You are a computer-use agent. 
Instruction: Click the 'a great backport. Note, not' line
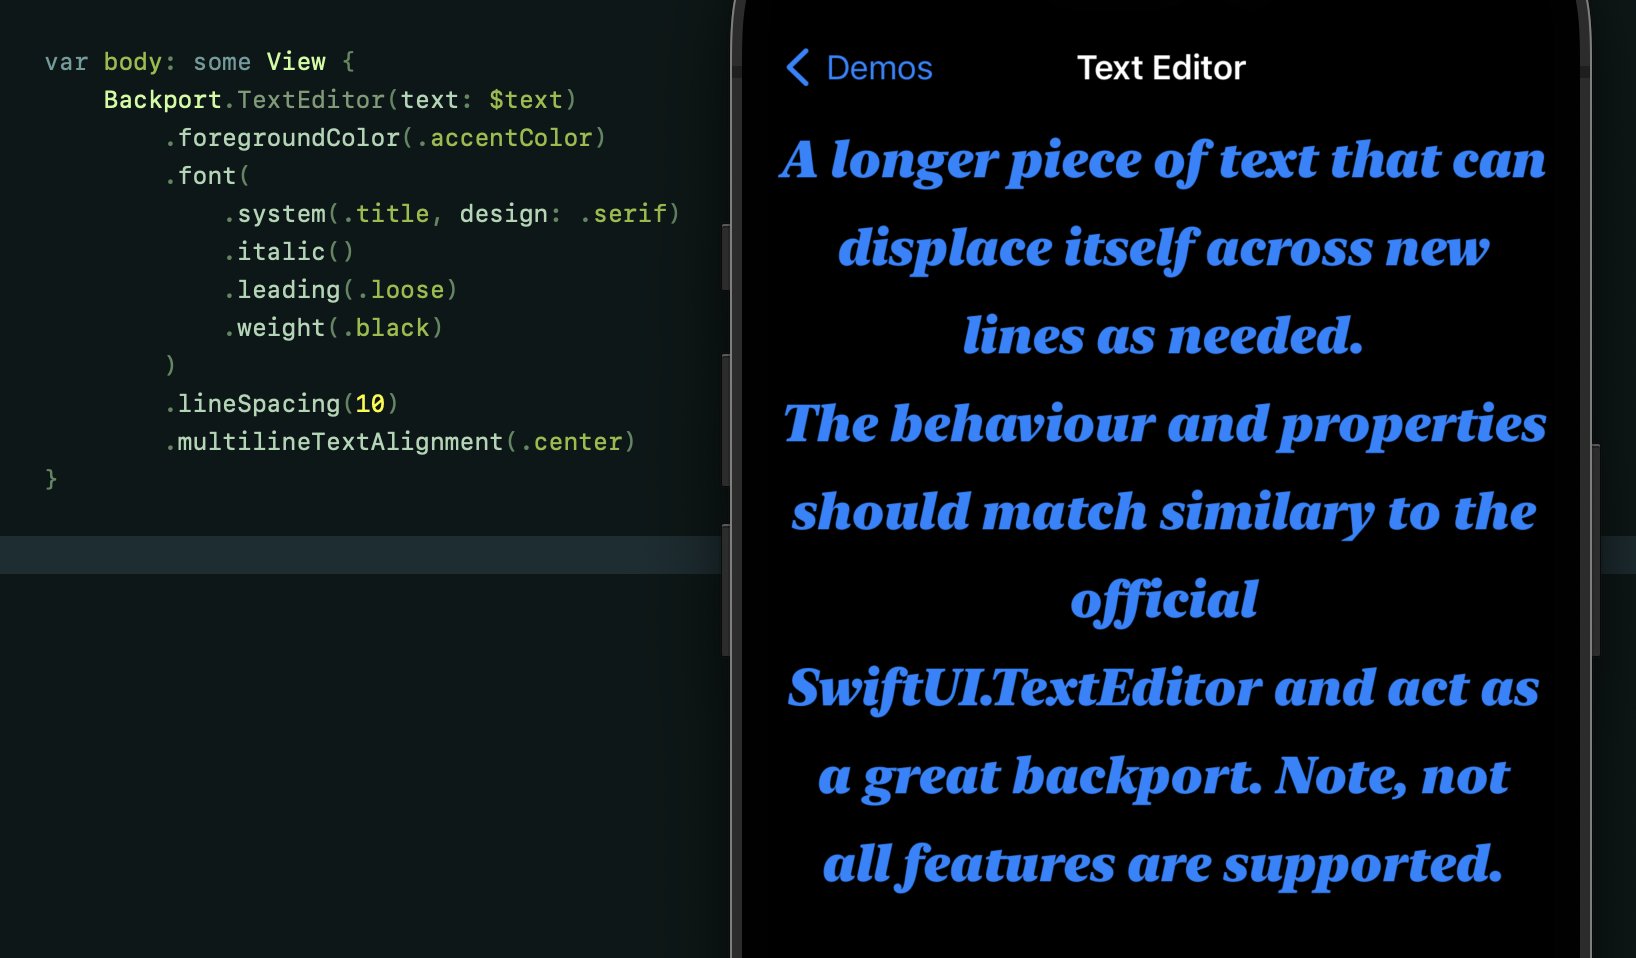[1162, 777]
